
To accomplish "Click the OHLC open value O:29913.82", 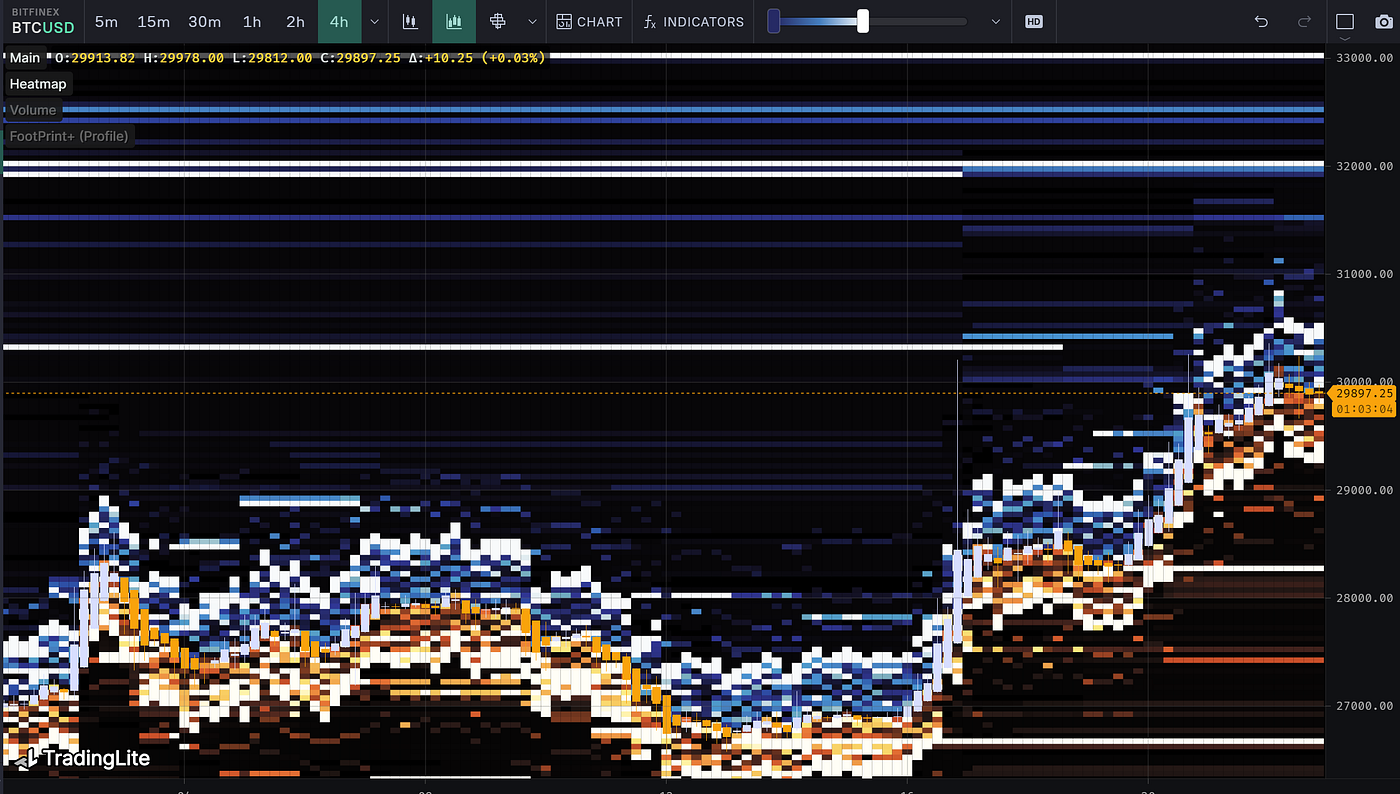I will 96,58.
